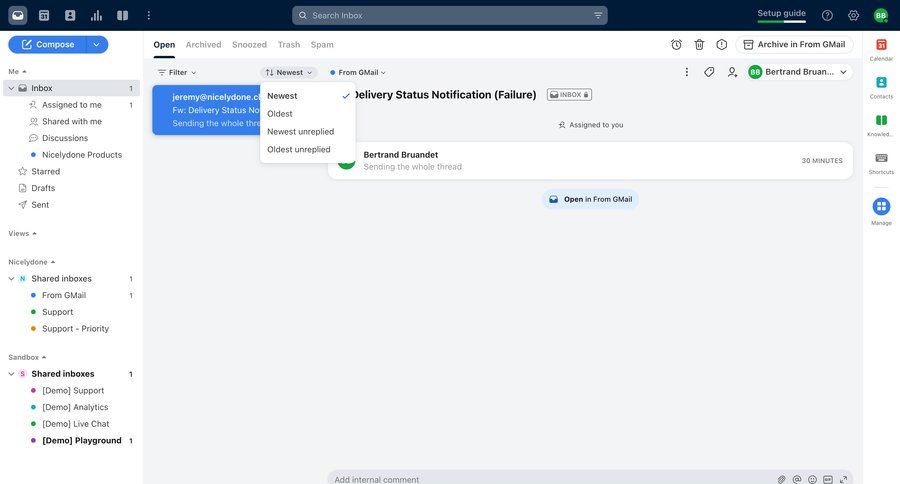The width and height of the screenshot is (900, 484).
Task: Move conversation to trash with bin icon
Action: pyautogui.click(x=699, y=44)
